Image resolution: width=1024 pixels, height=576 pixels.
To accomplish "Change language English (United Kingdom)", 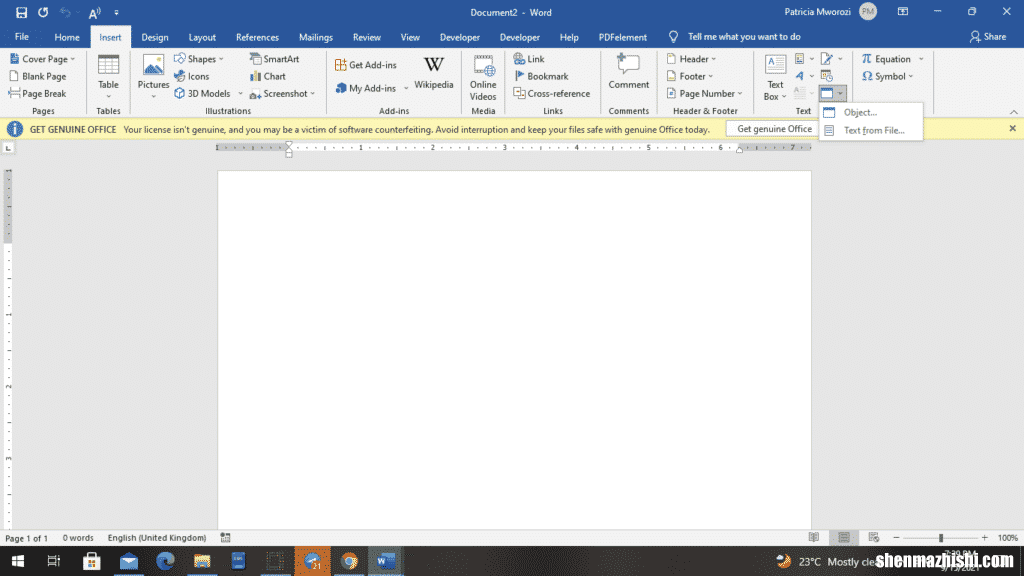I will 157,538.
